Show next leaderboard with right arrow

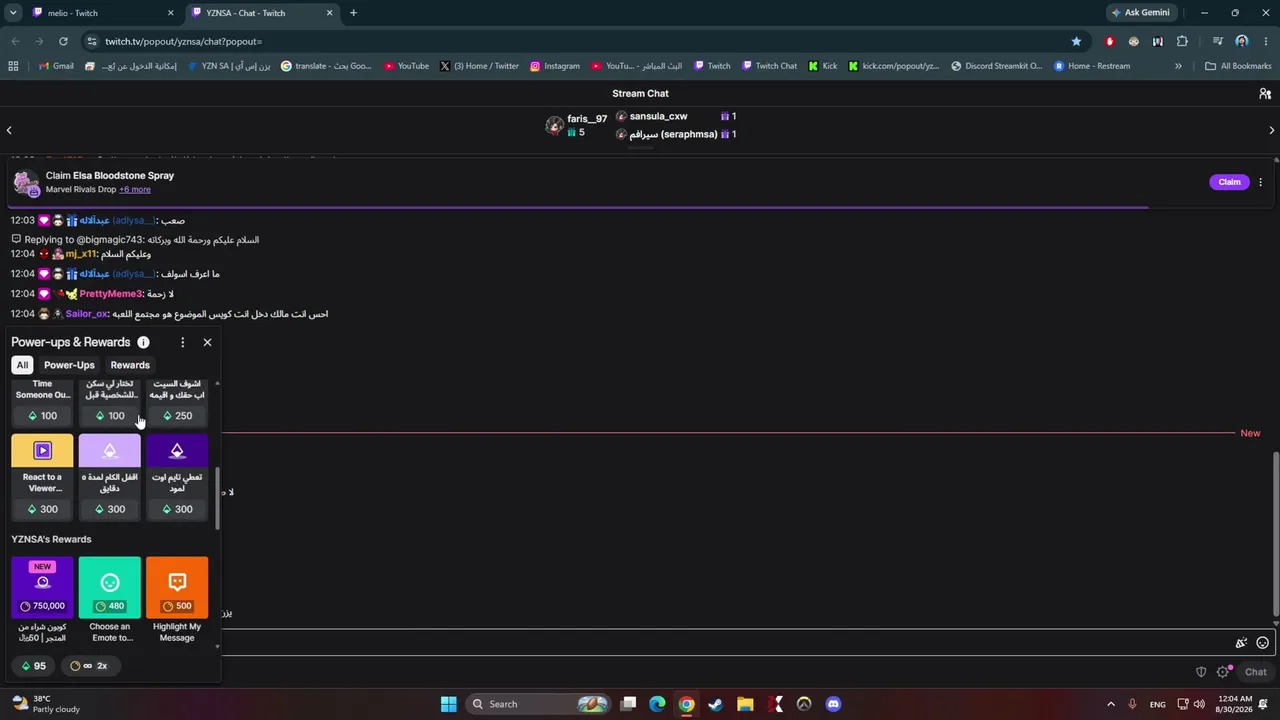[x=1271, y=130]
